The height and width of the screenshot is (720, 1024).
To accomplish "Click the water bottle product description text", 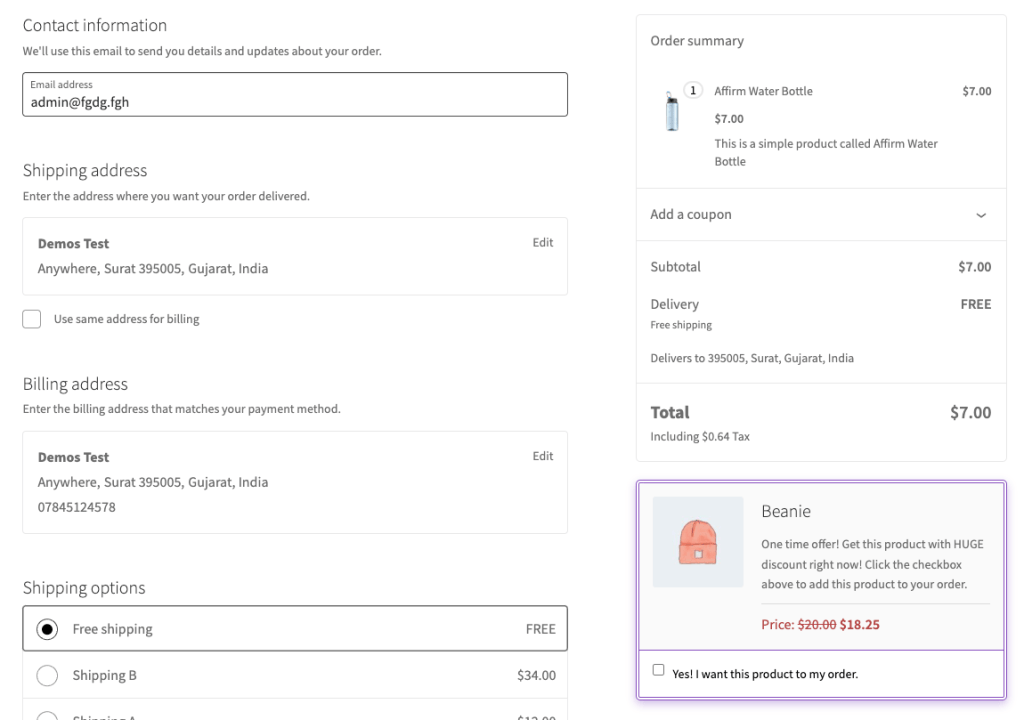I will 826,152.
